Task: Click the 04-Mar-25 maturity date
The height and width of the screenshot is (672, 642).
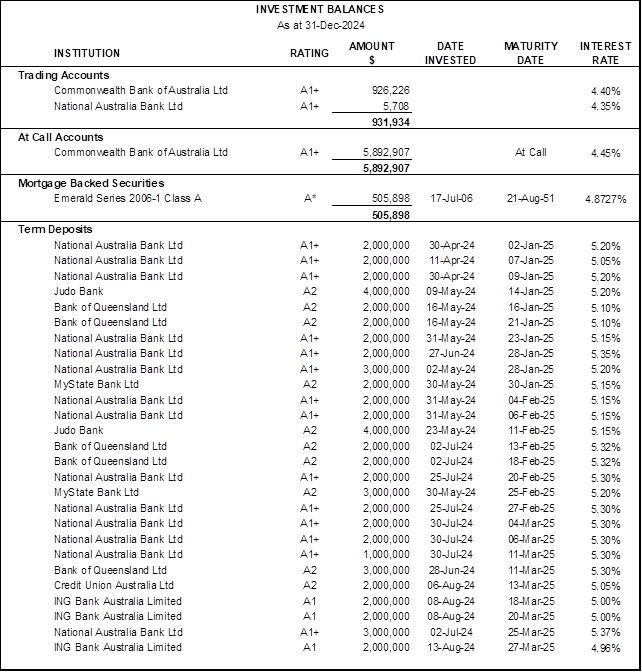Action: tap(531, 523)
